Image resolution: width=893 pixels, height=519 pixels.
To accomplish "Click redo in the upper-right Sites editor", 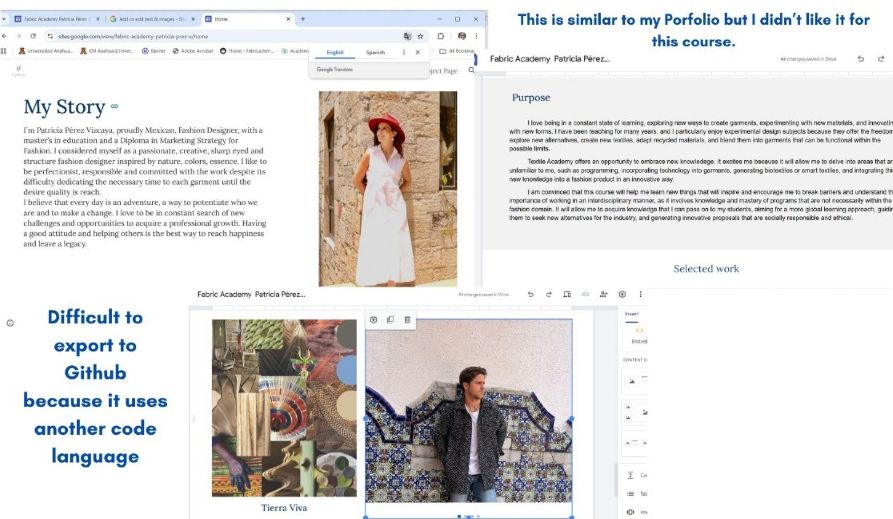I will point(881,59).
